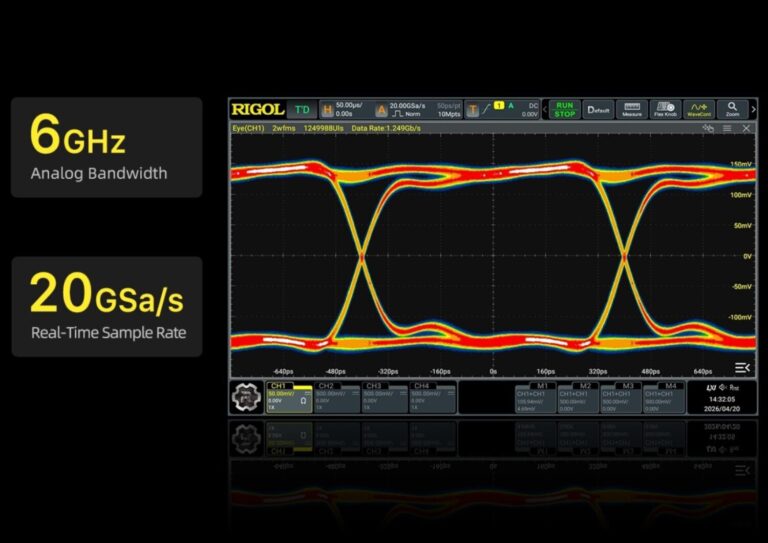This screenshot has height=543, width=768.
Task: Open the eye window hamburger menu
Action: point(727,128)
